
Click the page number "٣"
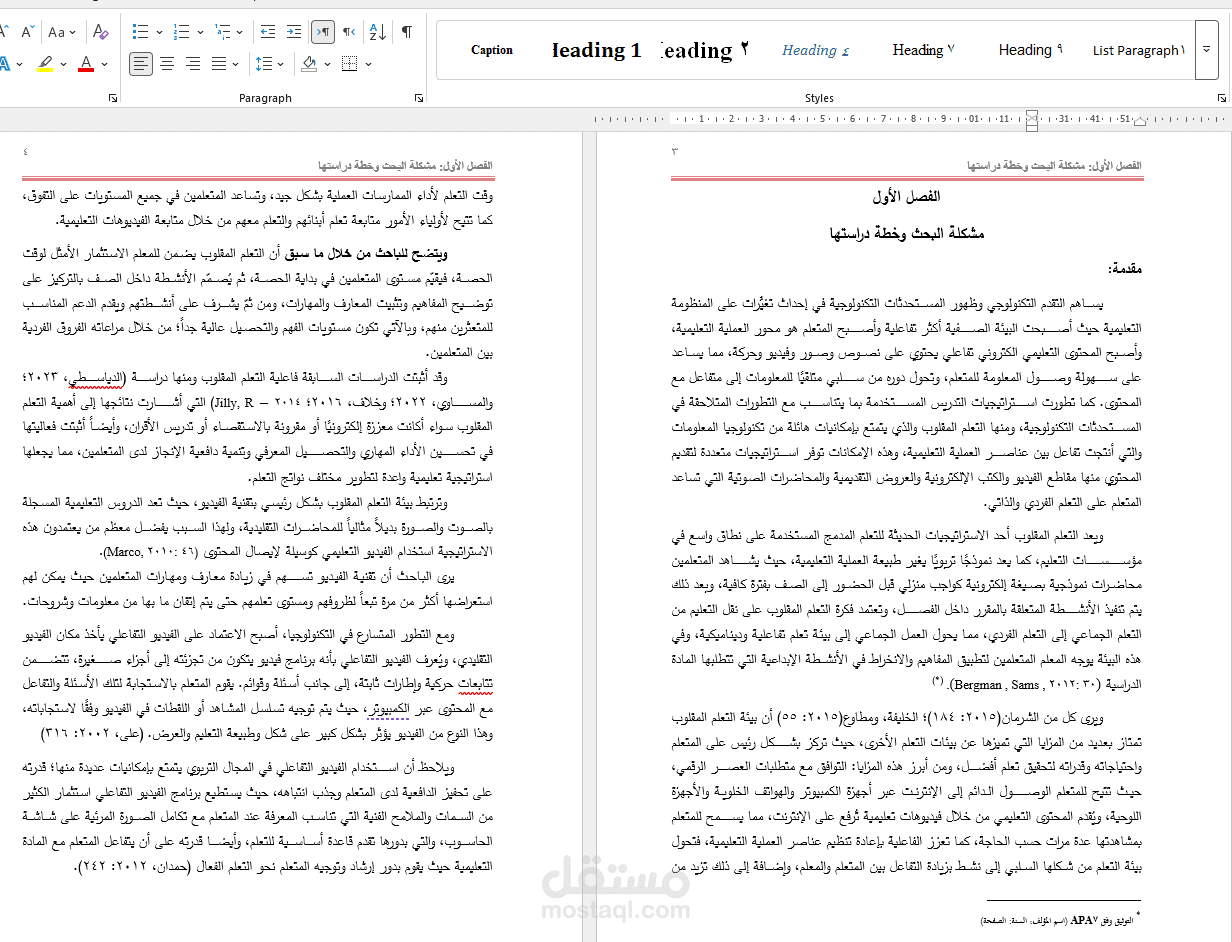pos(675,151)
